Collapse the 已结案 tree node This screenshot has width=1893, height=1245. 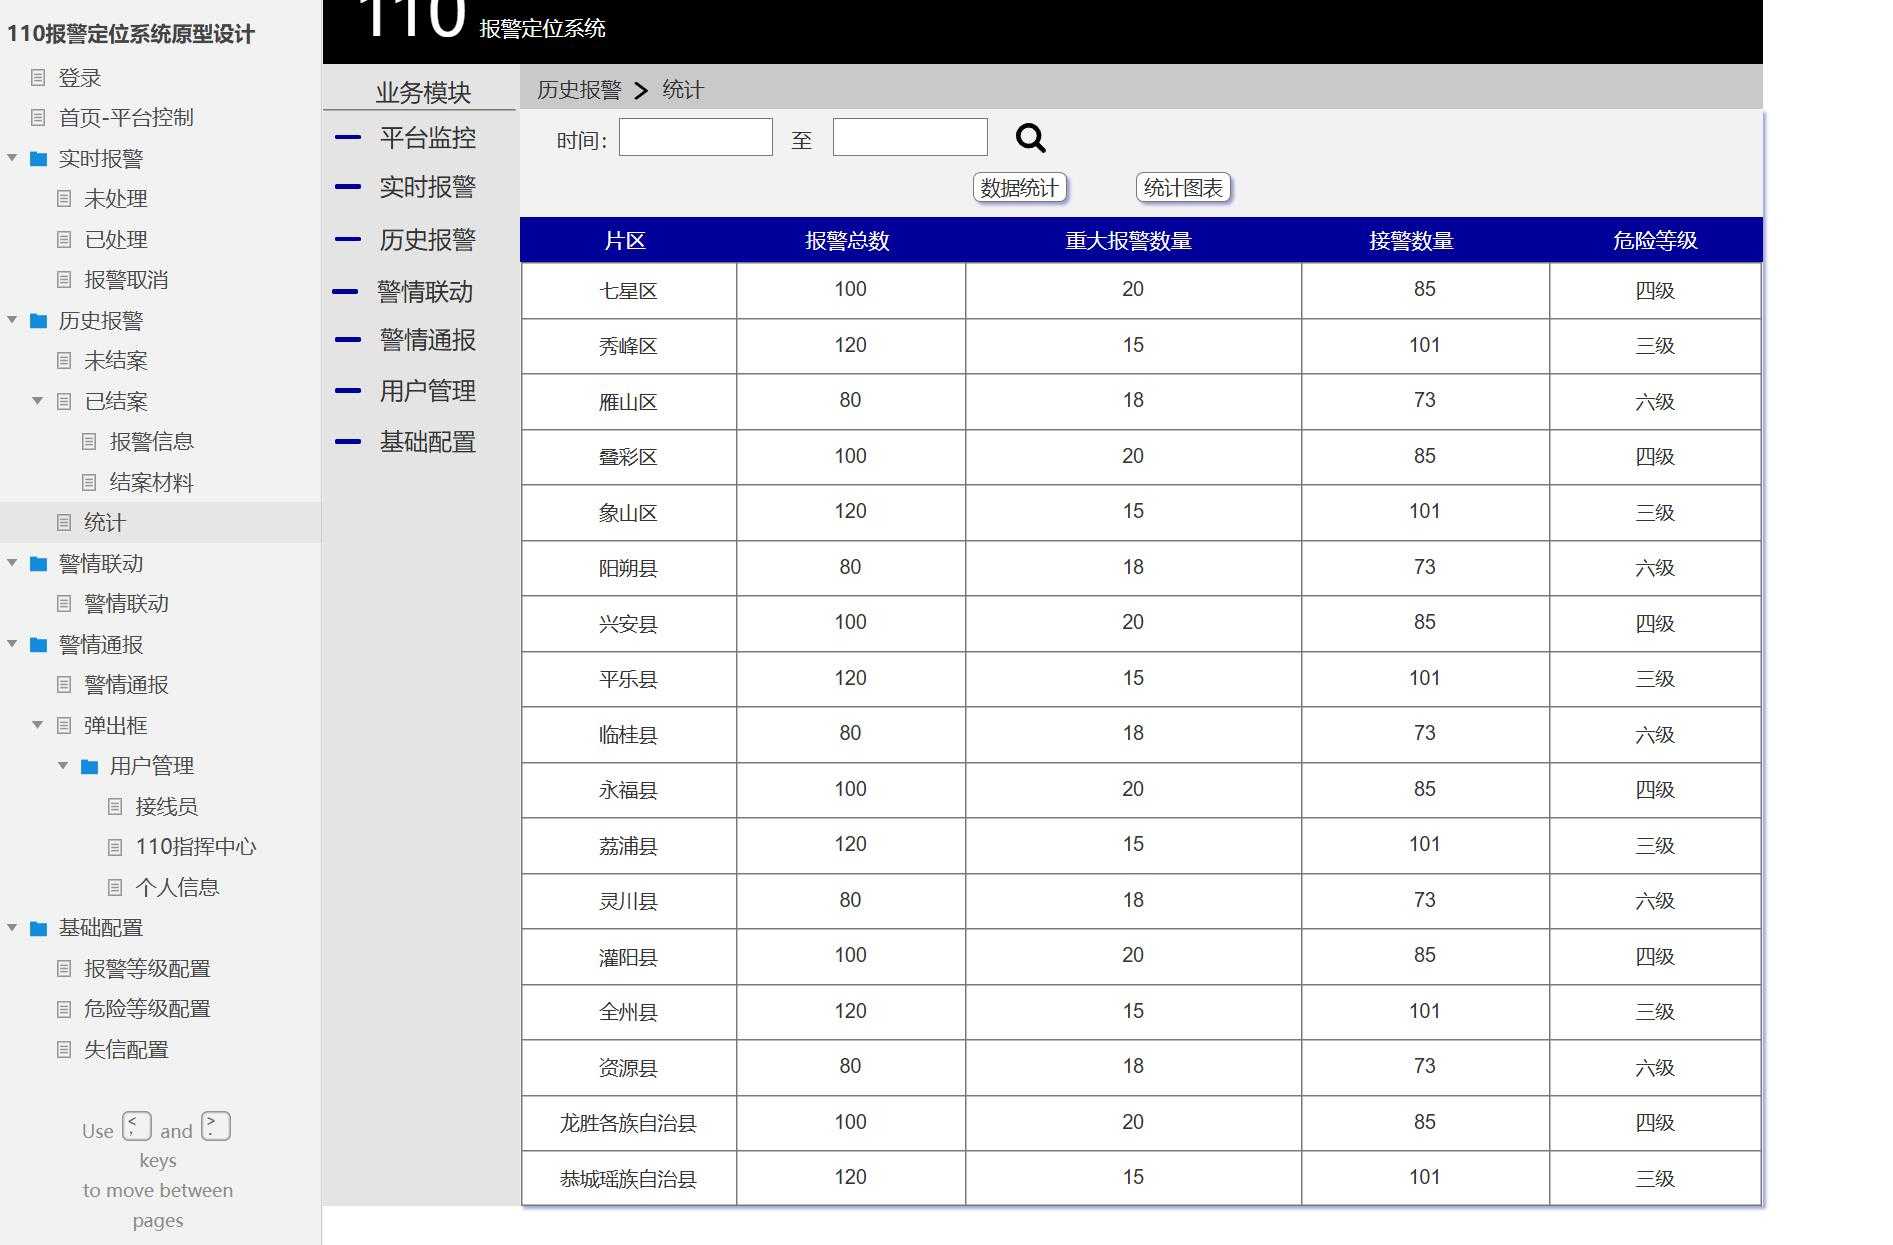[x=37, y=401]
